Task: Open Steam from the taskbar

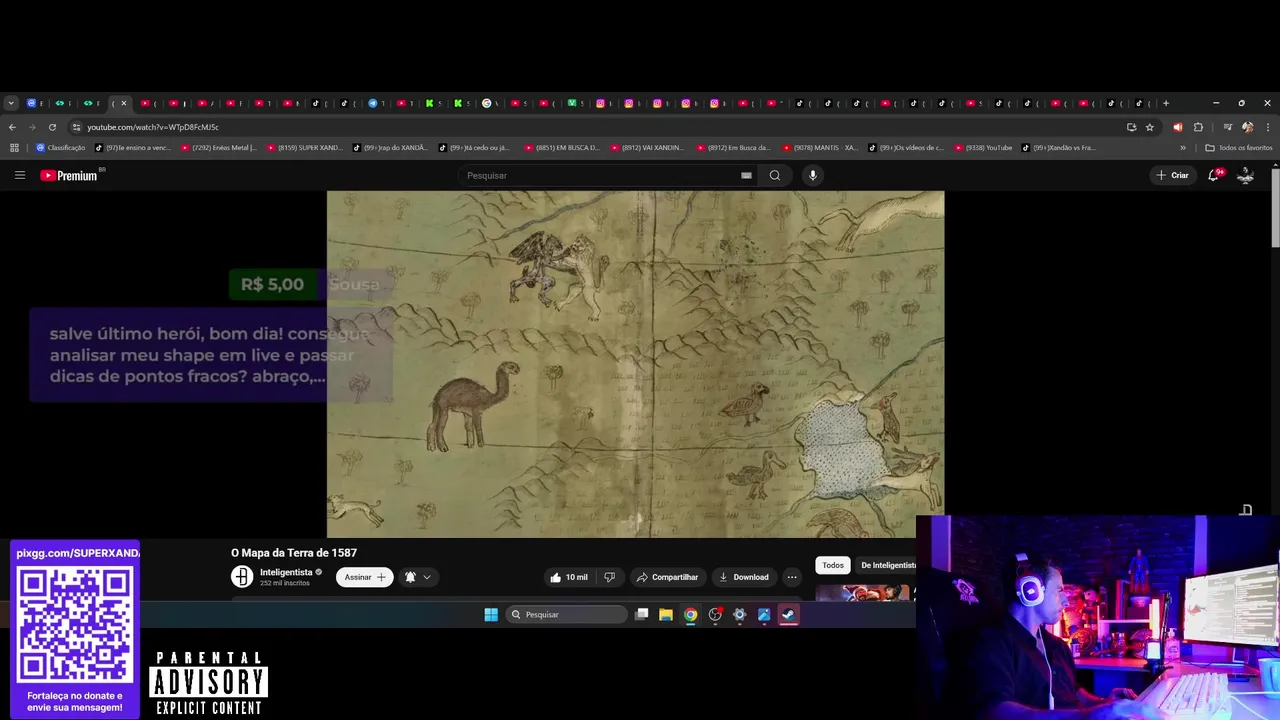Action: (789, 615)
